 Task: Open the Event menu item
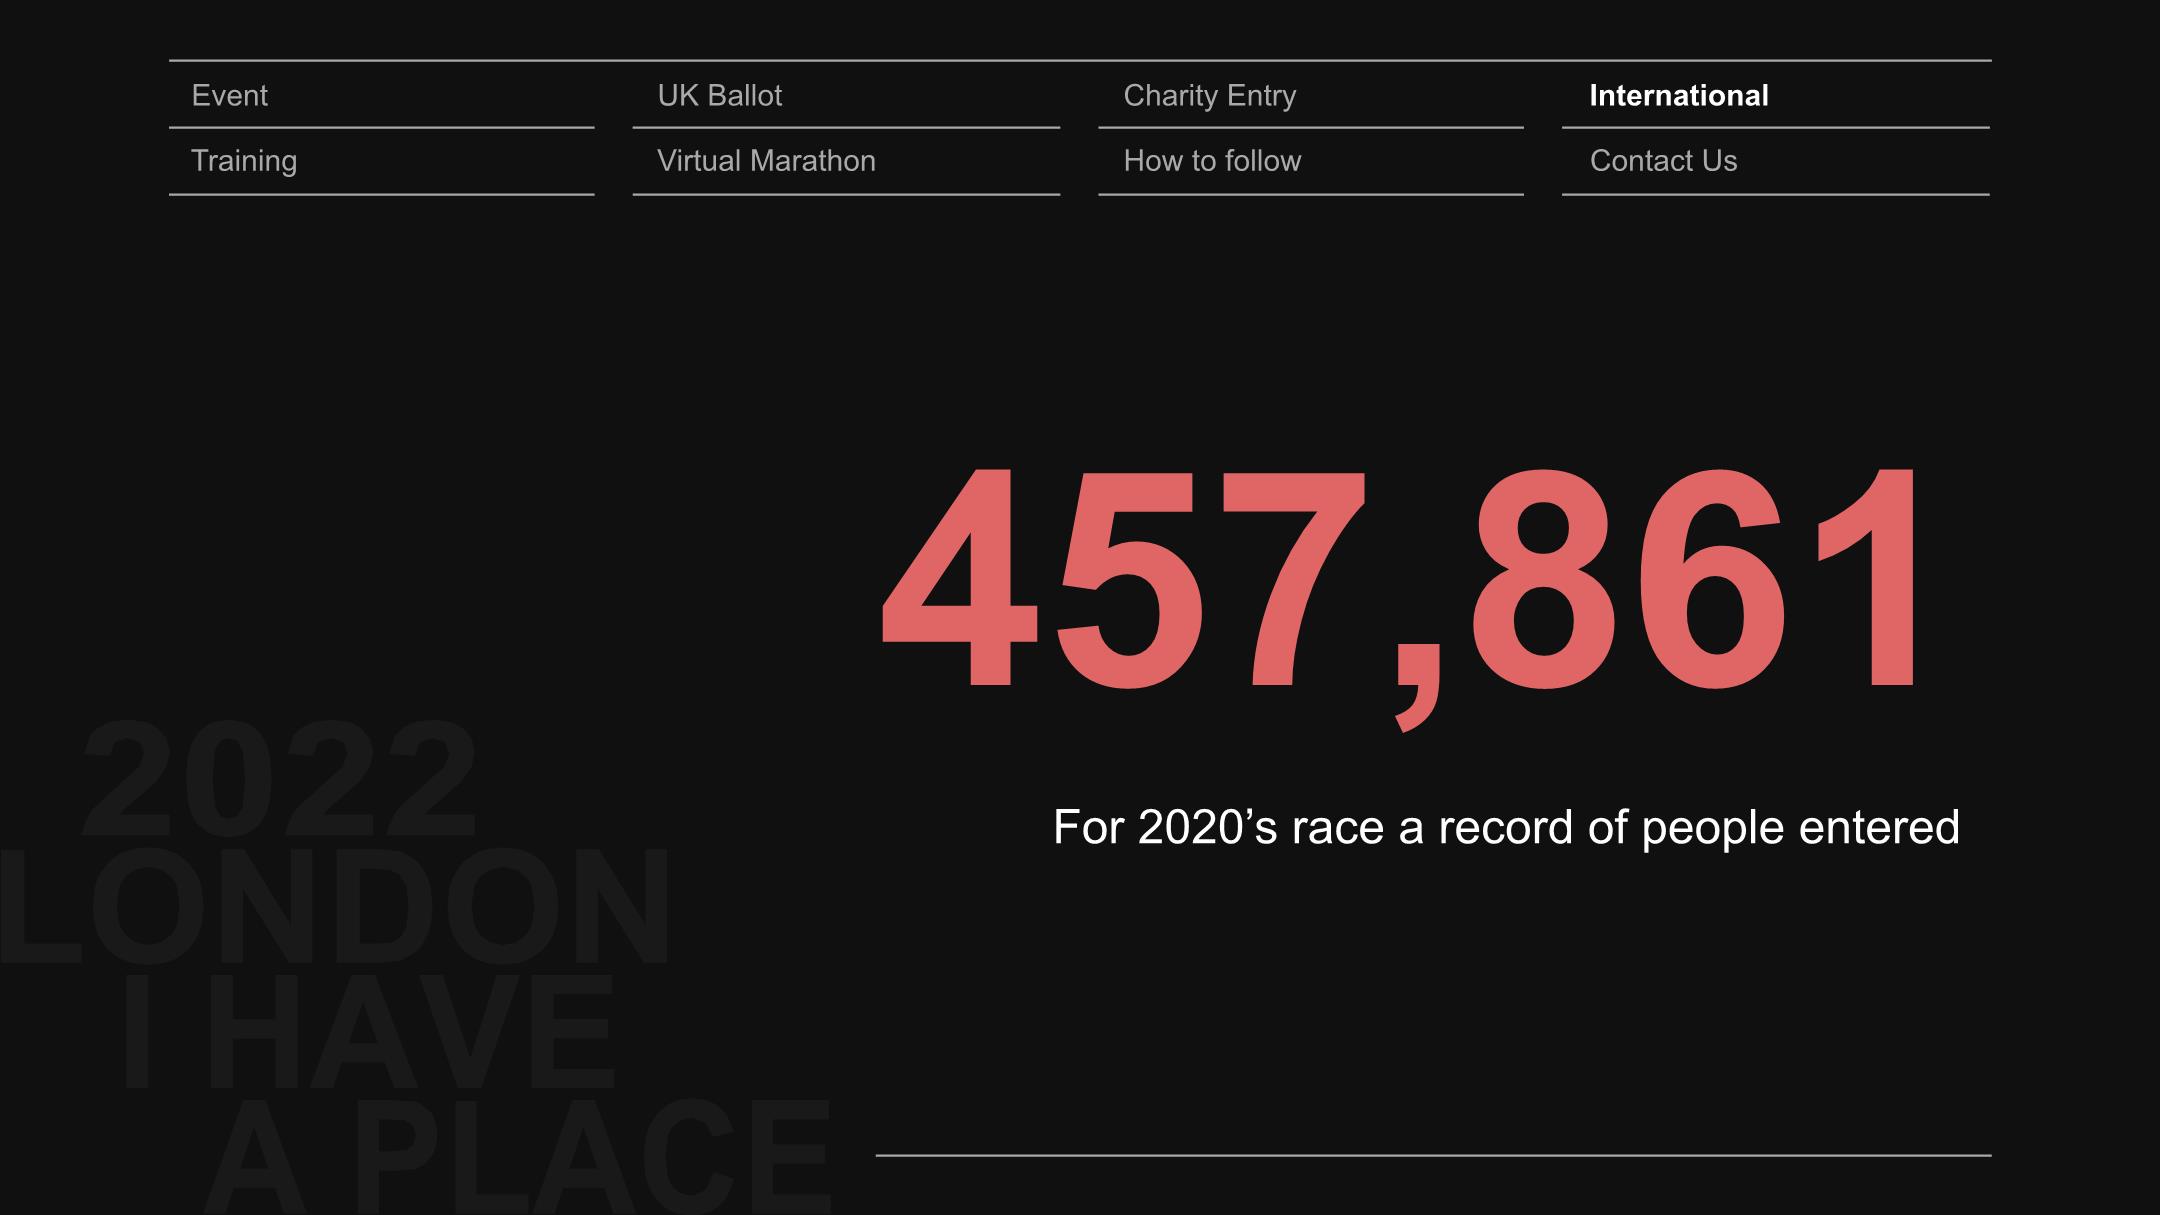click(x=229, y=96)
